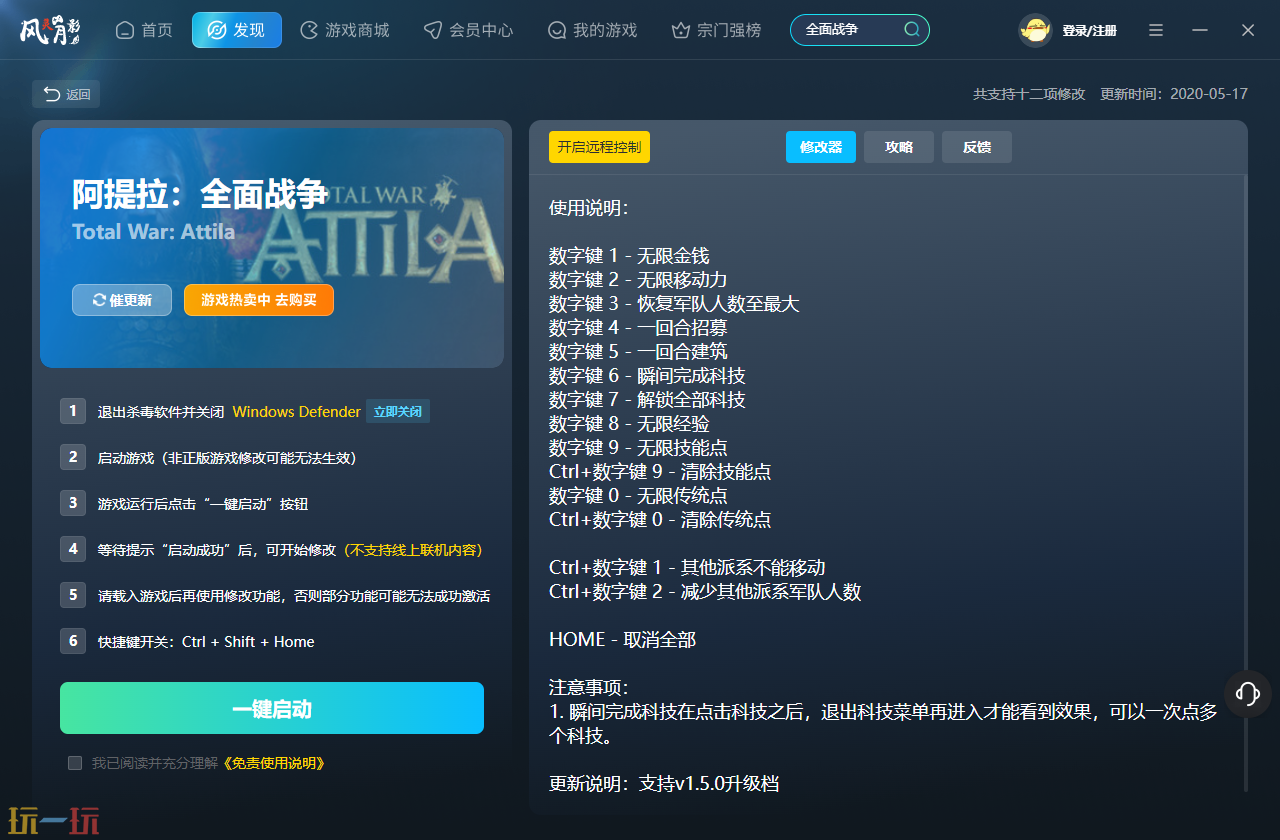Image resolution: width=1280 pixels, height=840 pixels.
Task: Open the 游戏商城 store tab
Action: (x=345, y=30)
